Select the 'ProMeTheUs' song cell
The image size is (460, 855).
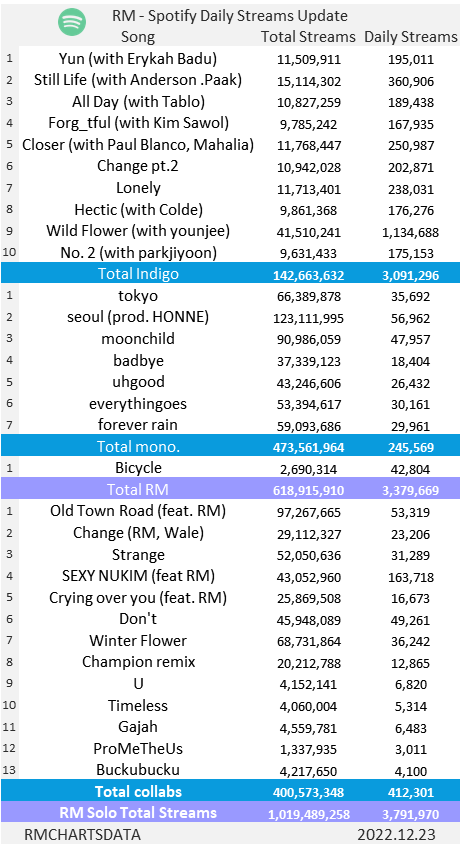click(138, 748)
